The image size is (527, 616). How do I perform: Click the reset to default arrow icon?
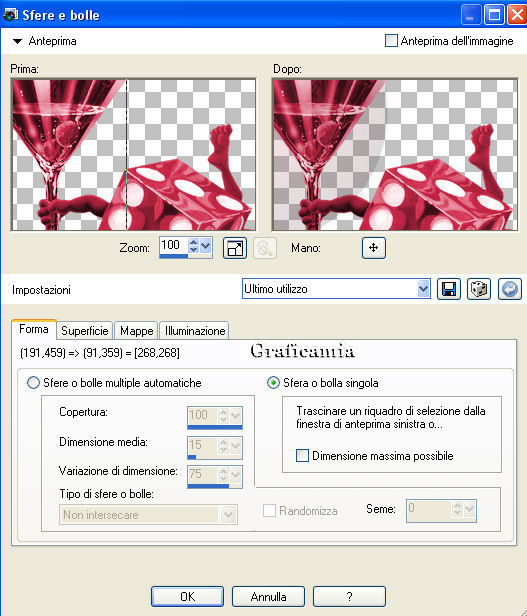[x=509, y=289]
